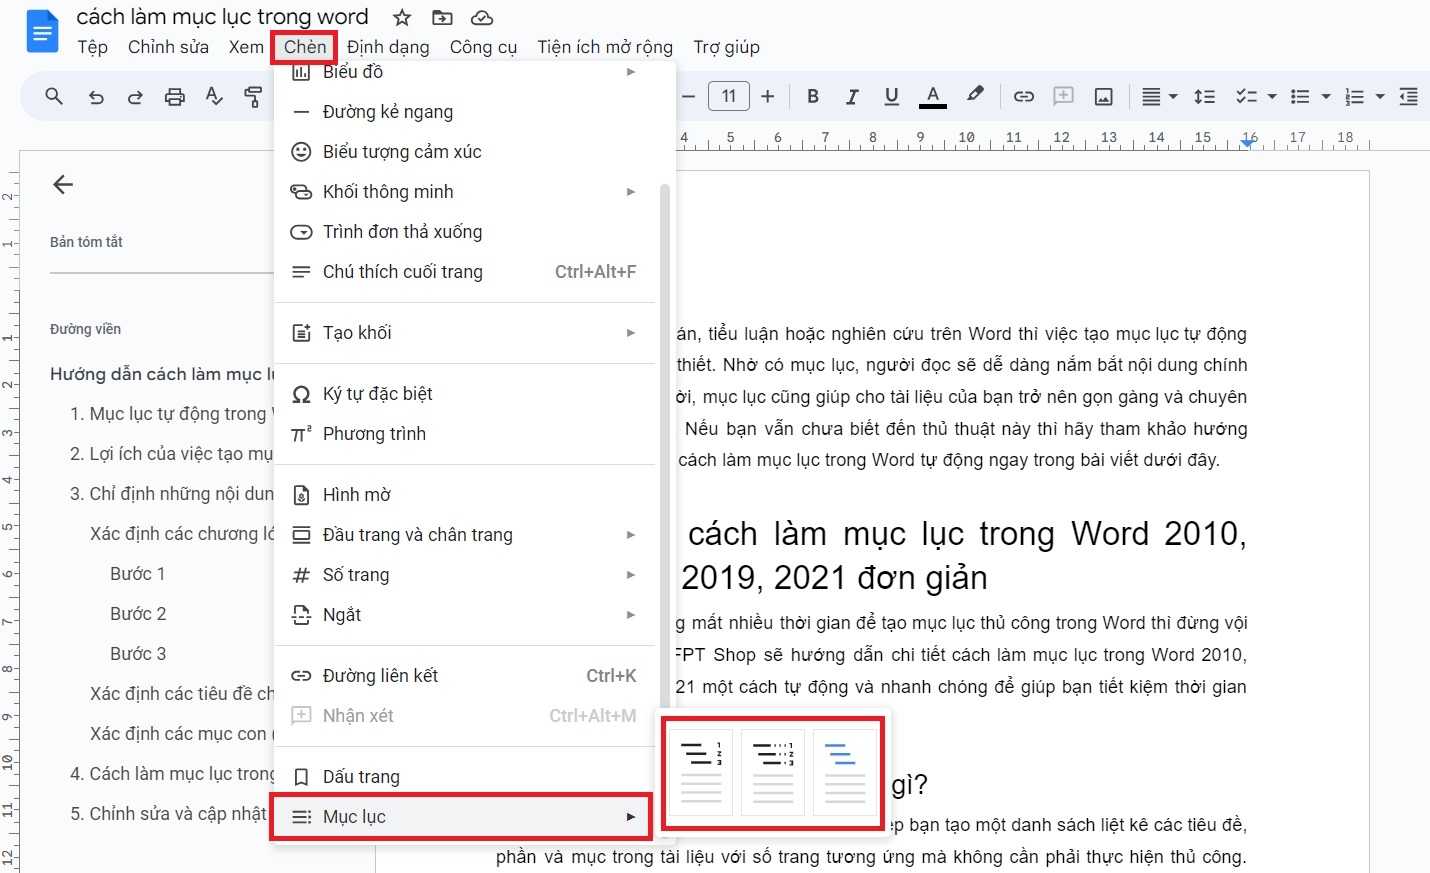Insert a checklist

(1246, 96)
